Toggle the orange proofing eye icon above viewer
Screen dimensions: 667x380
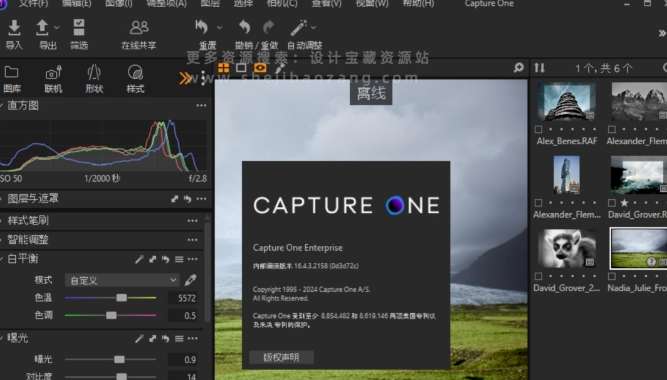click(x=260, y=68)
